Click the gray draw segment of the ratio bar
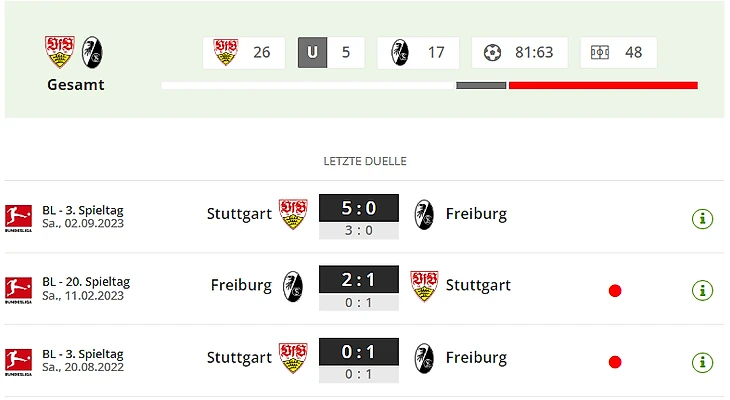Screen dimensions: 730x400 point(481,85)
